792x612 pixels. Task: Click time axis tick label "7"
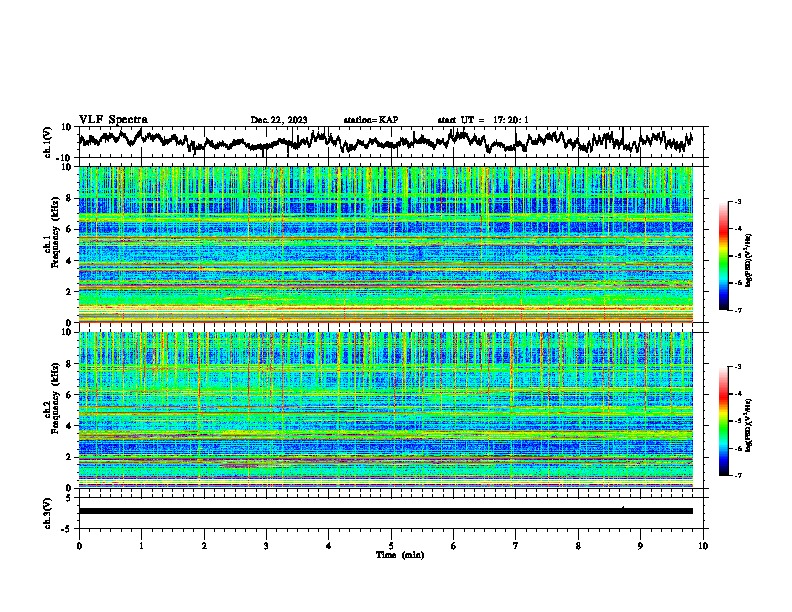point(516,546)
